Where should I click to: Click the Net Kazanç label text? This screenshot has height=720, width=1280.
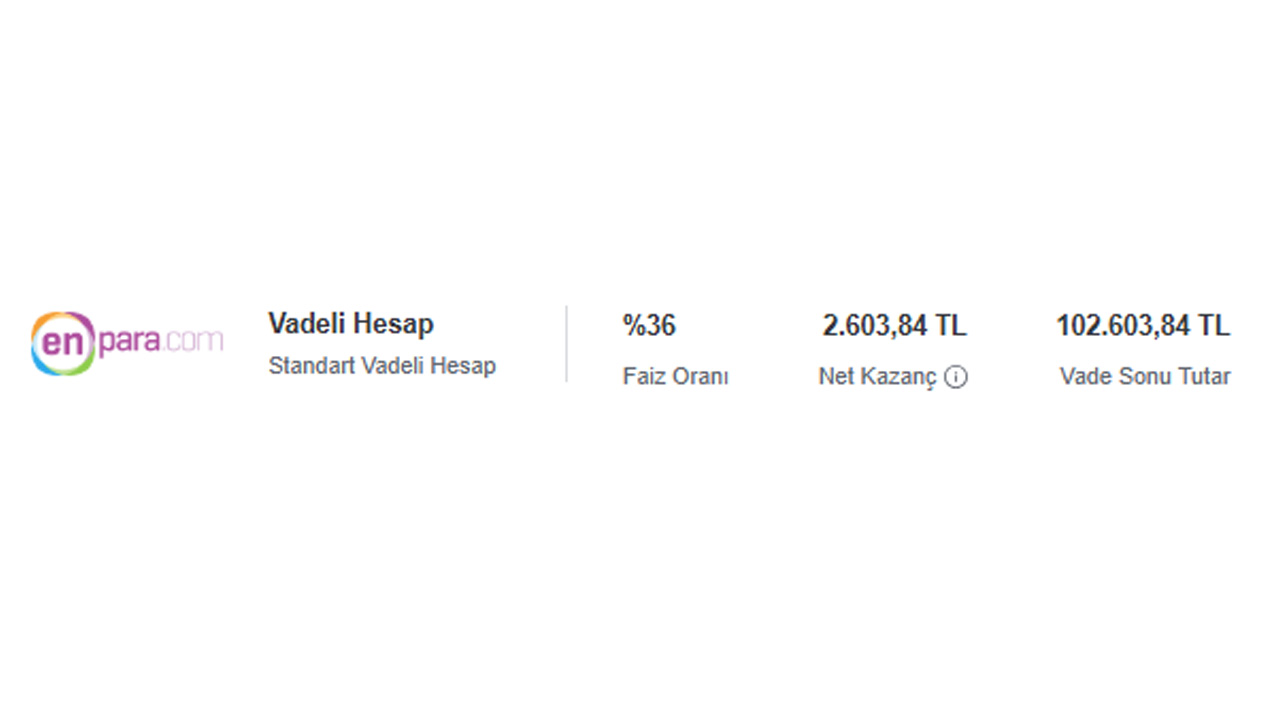877,377
